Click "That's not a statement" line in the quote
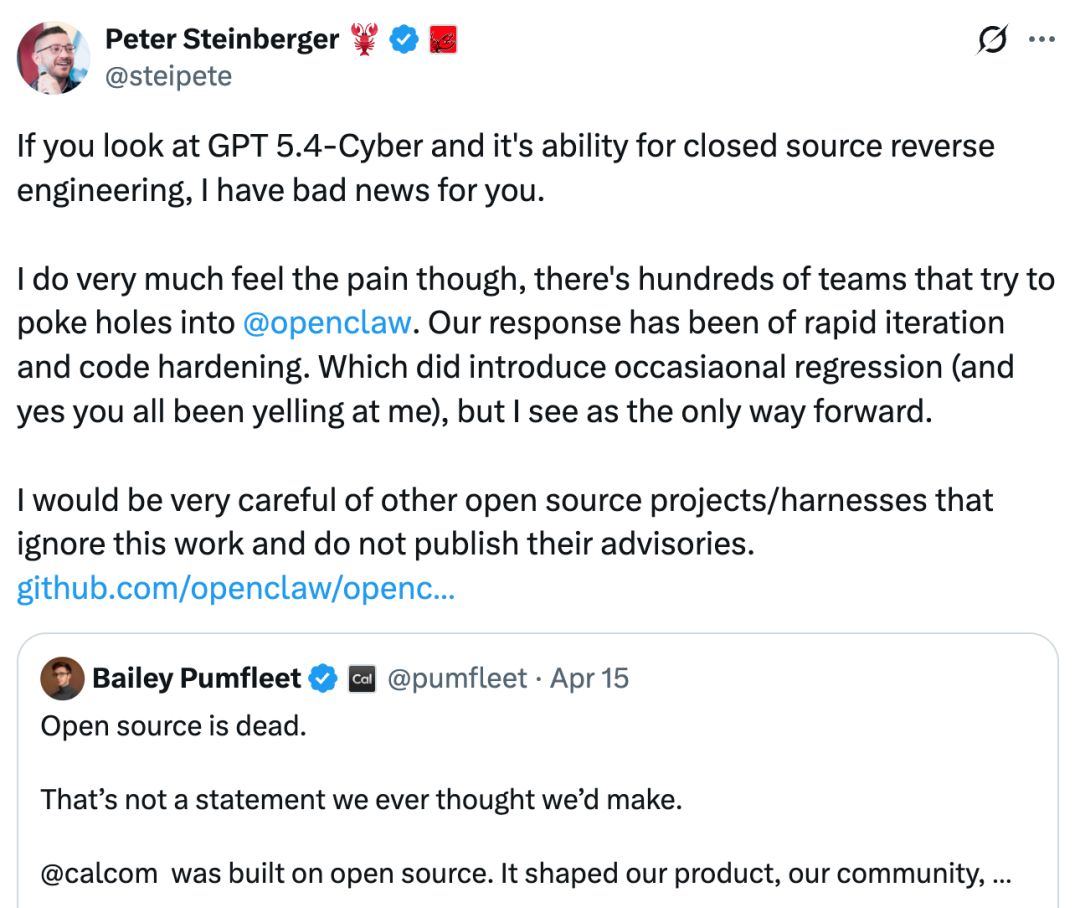The image size is (1080, 908). coord(360,800)
